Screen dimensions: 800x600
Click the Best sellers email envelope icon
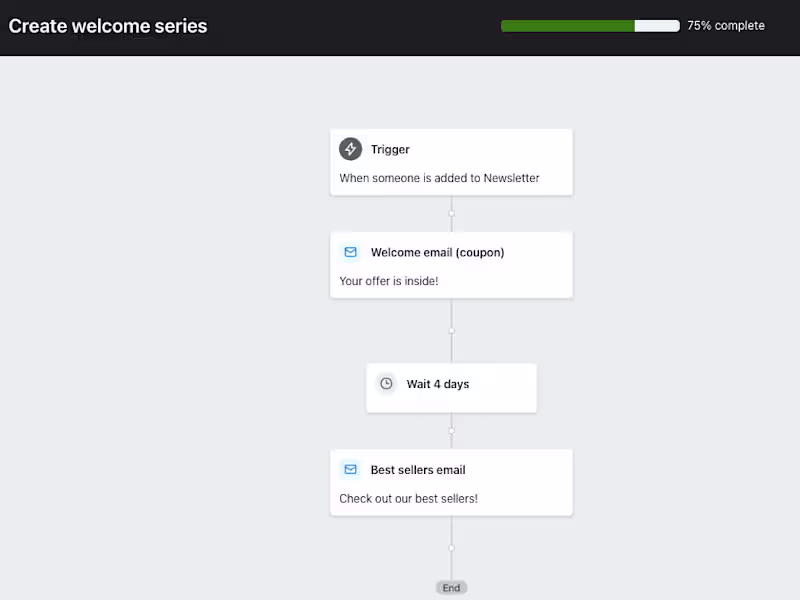[350, 470]
